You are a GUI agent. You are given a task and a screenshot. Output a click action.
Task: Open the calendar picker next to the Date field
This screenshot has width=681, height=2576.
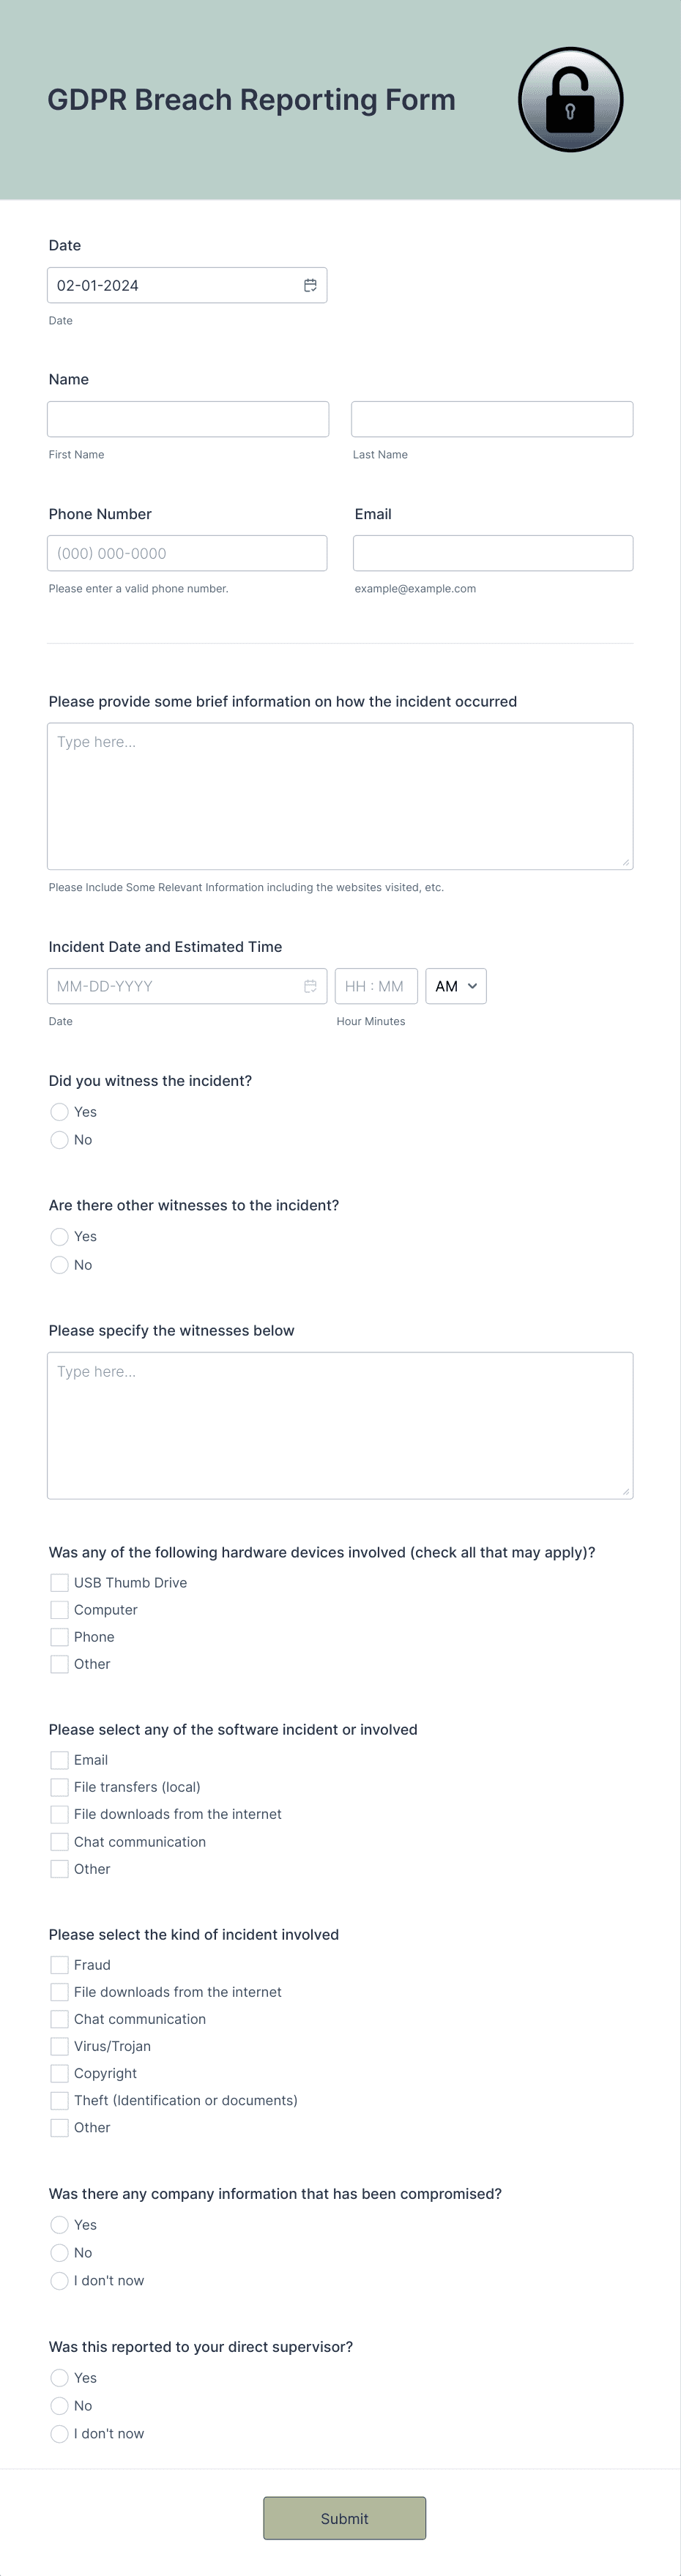311,285
